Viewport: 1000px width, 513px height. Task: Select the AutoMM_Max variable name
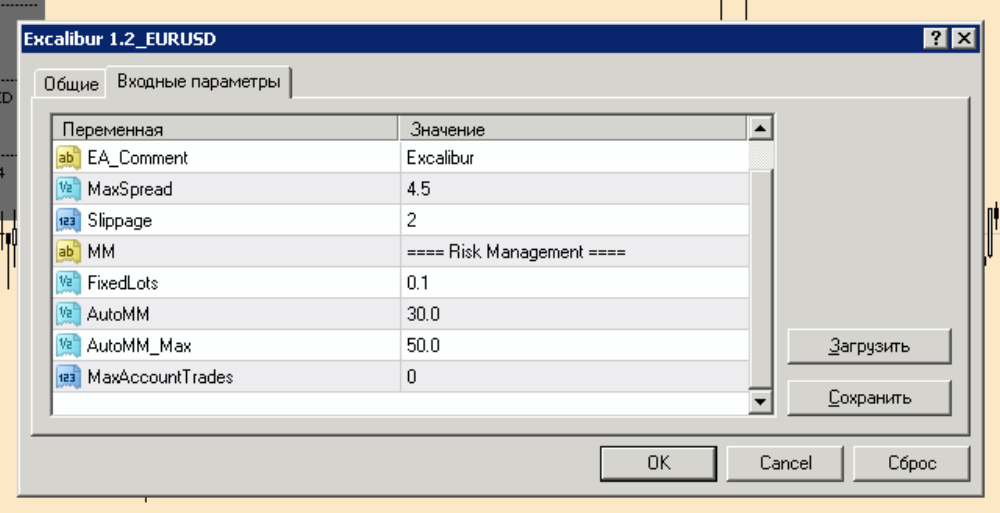(139, 345)
